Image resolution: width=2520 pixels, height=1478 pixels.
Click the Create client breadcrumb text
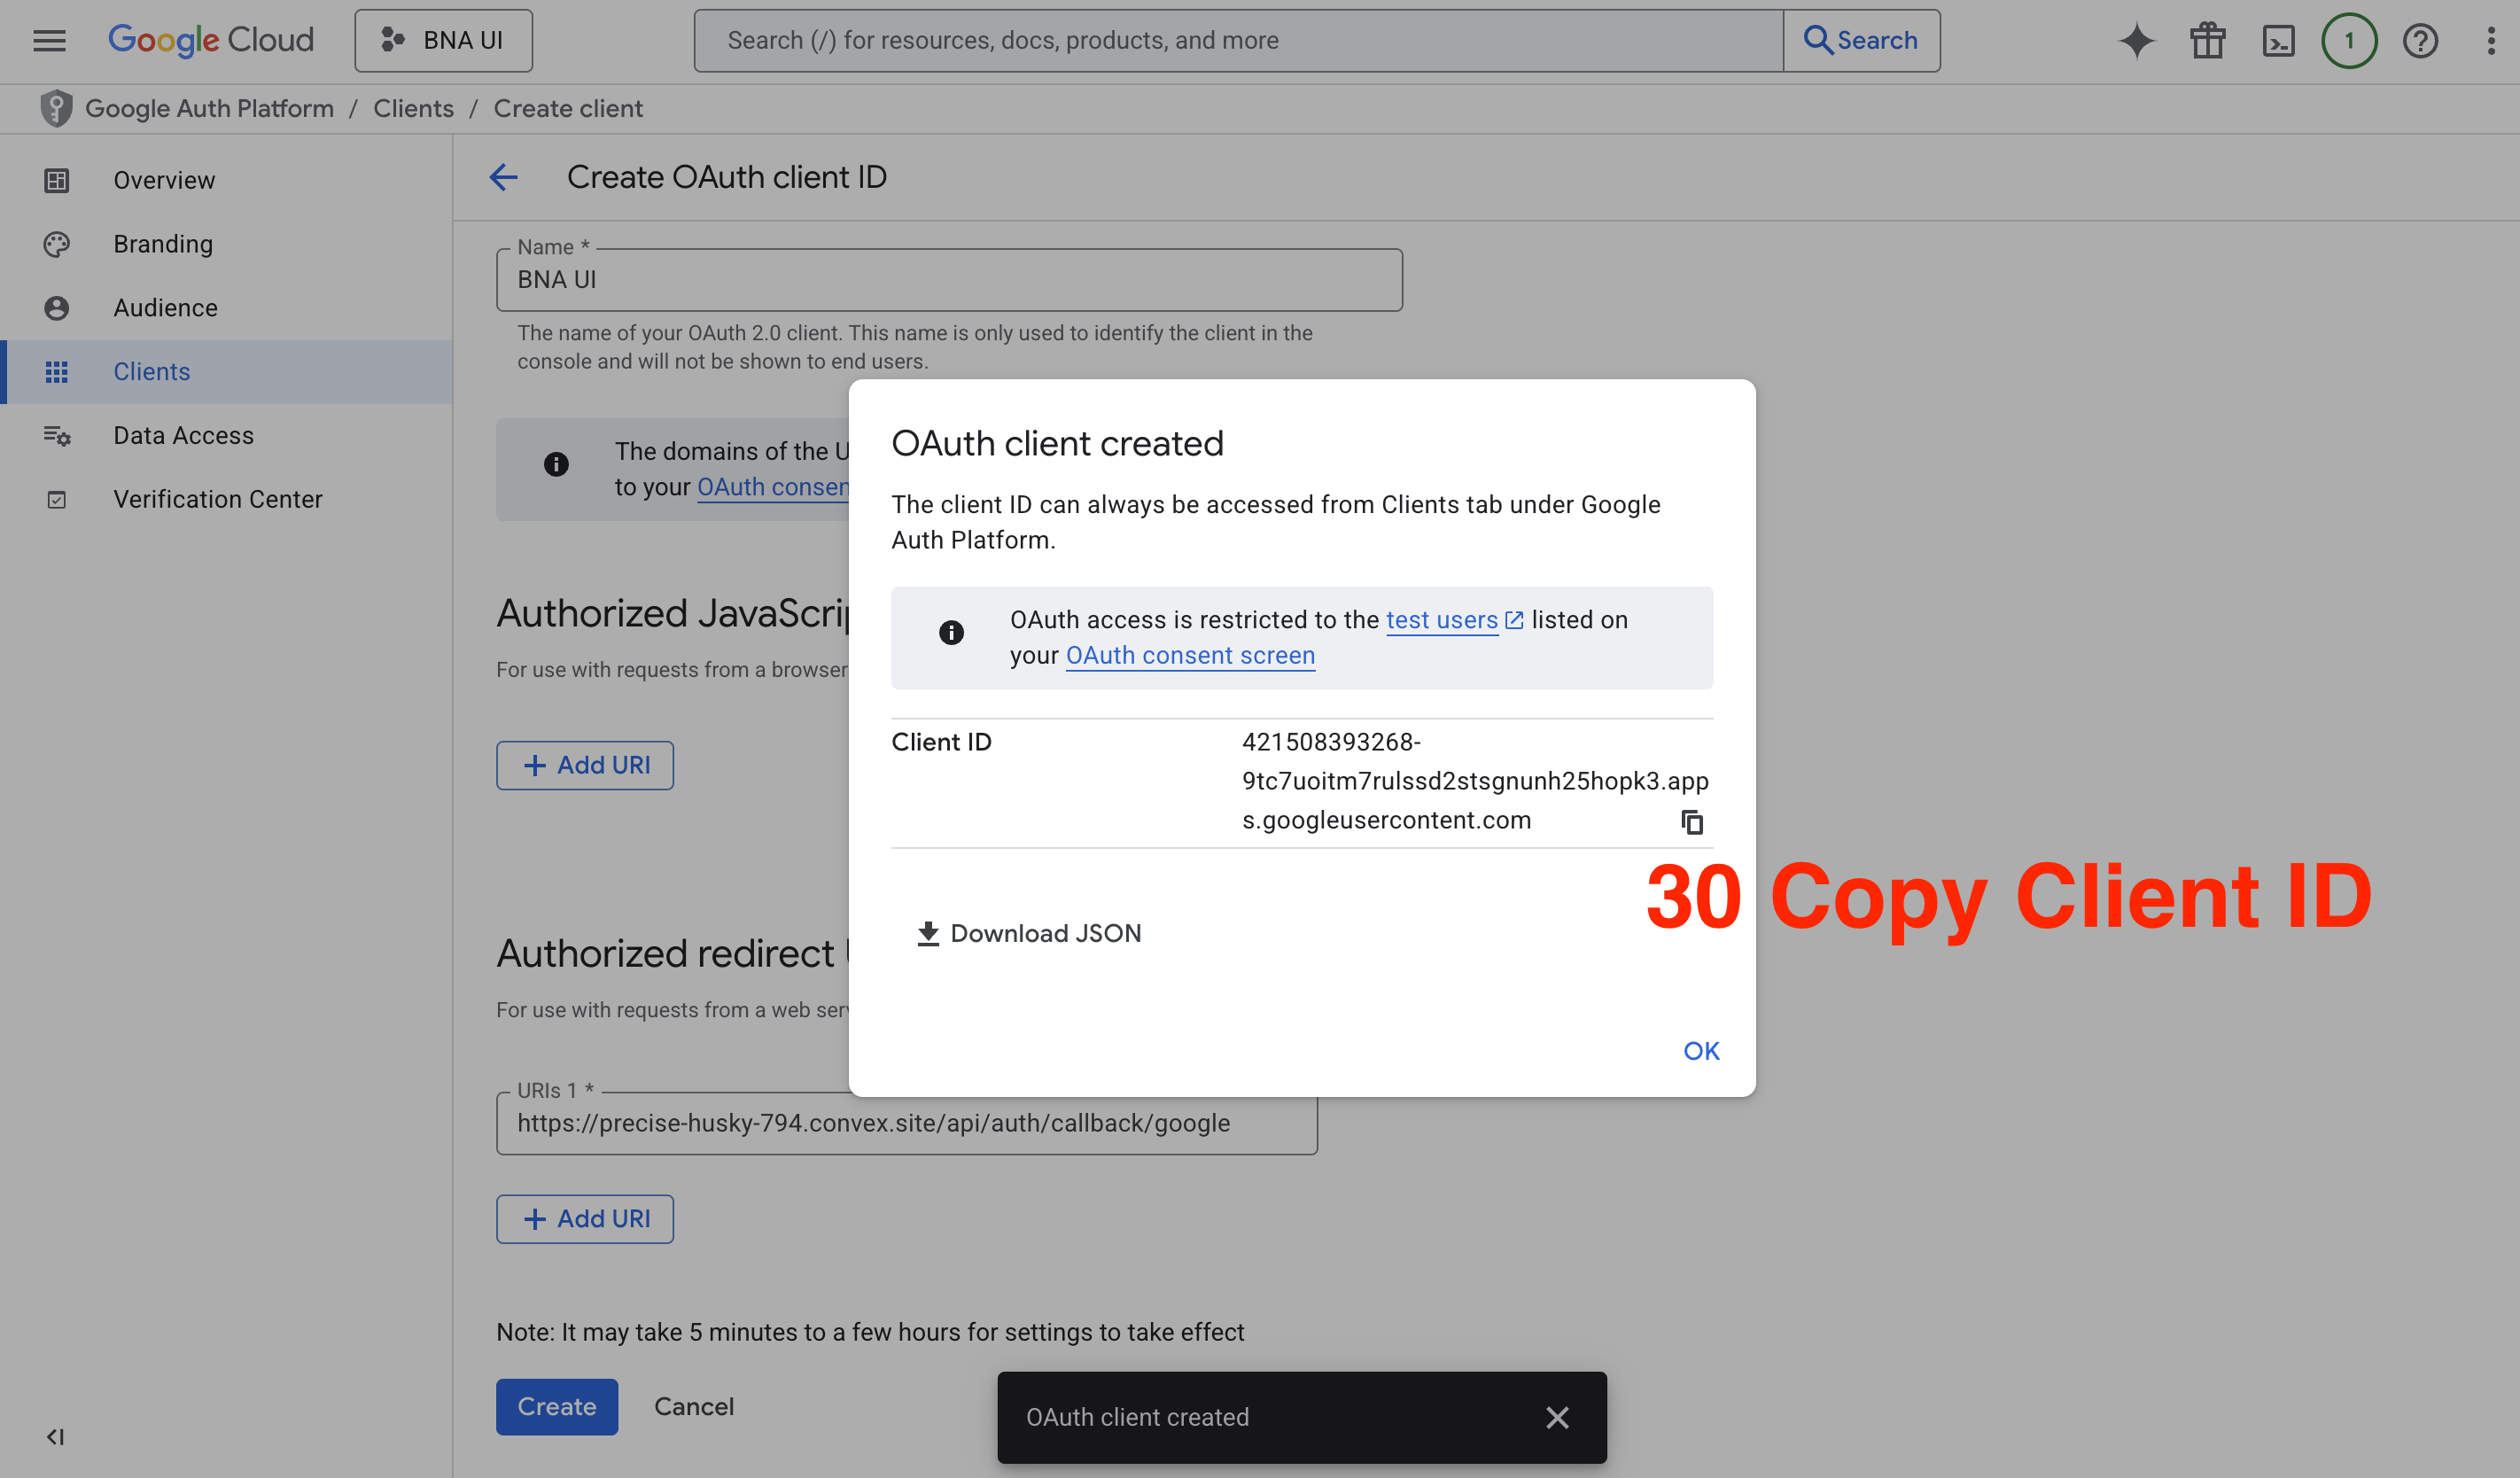tap(568, 108)
